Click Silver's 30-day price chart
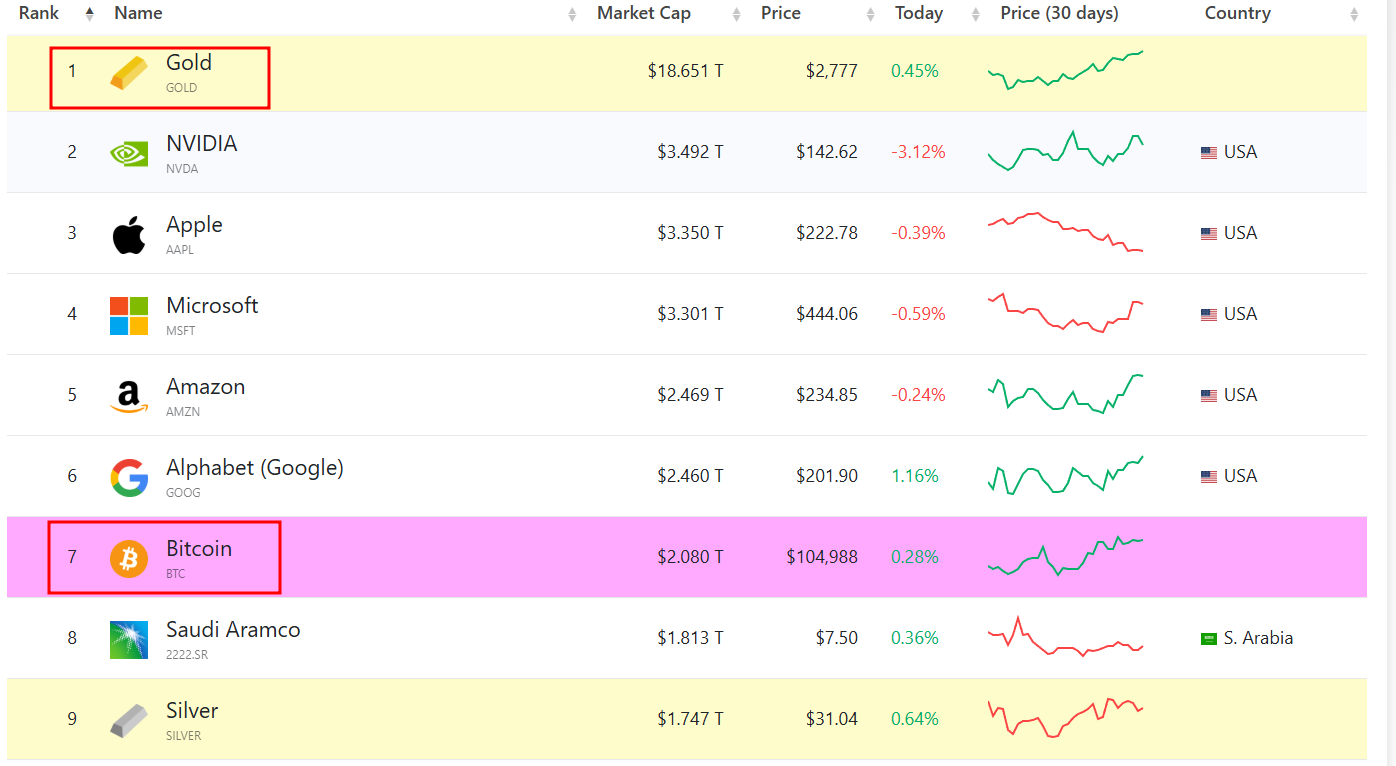 (1065, 718)
